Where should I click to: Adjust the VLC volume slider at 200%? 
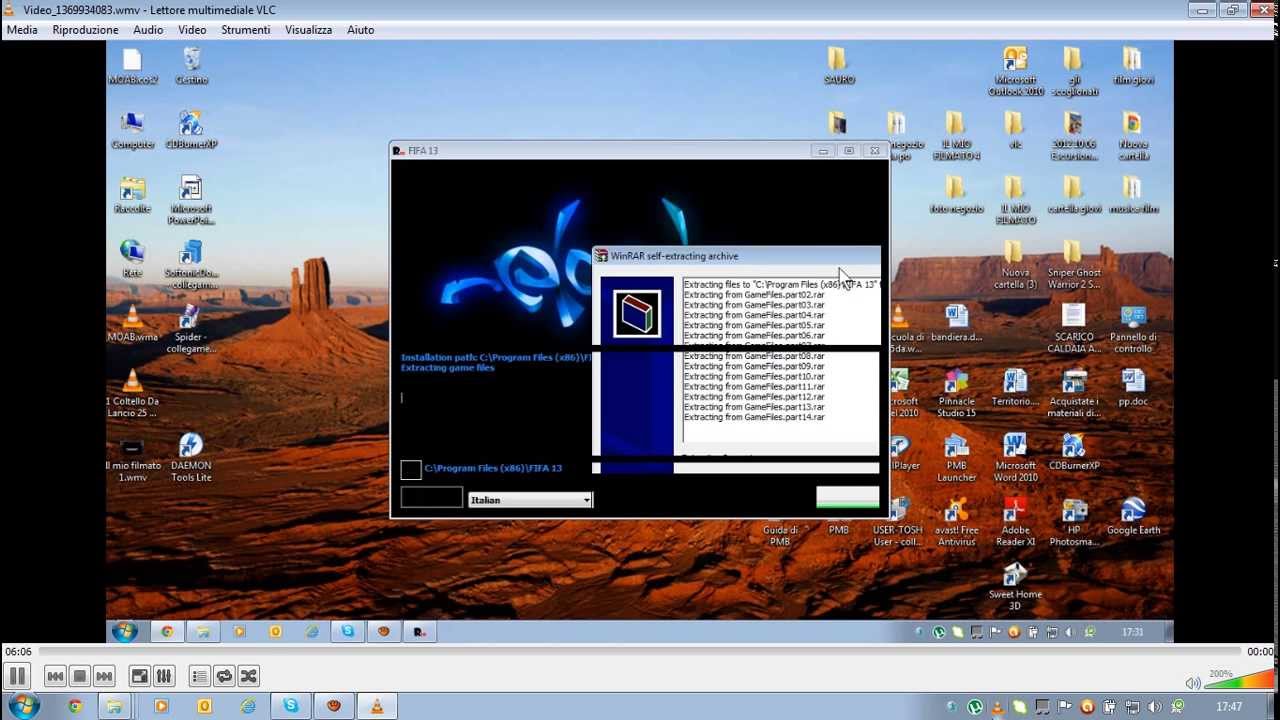(x=1240, y=680)
